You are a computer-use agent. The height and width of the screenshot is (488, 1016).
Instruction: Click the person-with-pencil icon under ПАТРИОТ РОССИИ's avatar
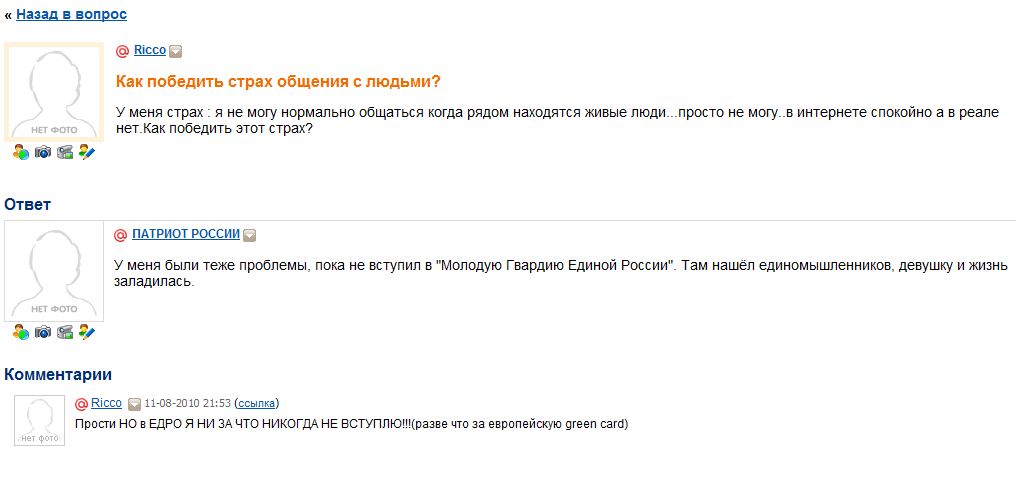coord(87,332)
